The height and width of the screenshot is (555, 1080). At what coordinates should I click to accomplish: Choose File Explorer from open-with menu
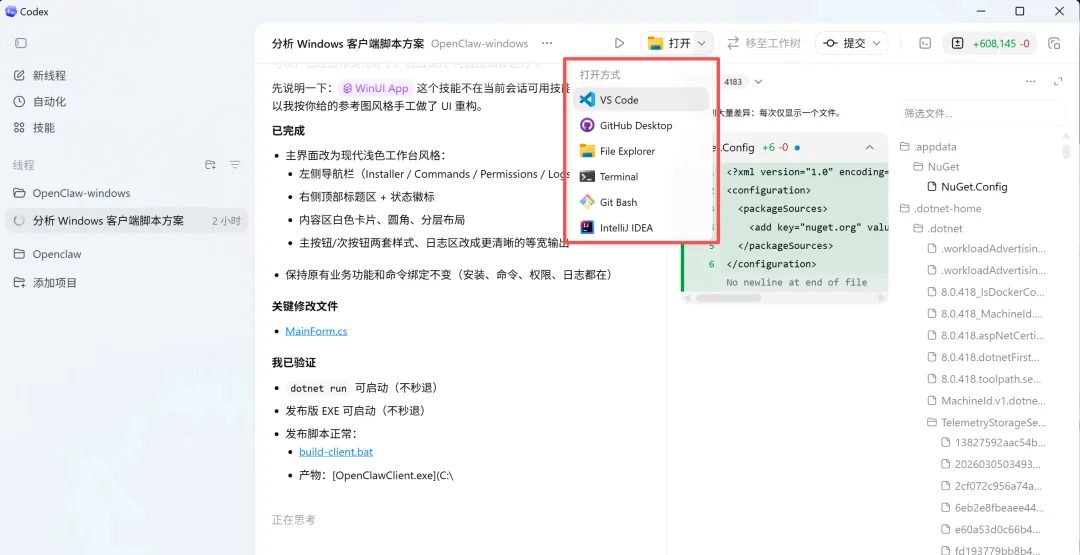[641, 151]
